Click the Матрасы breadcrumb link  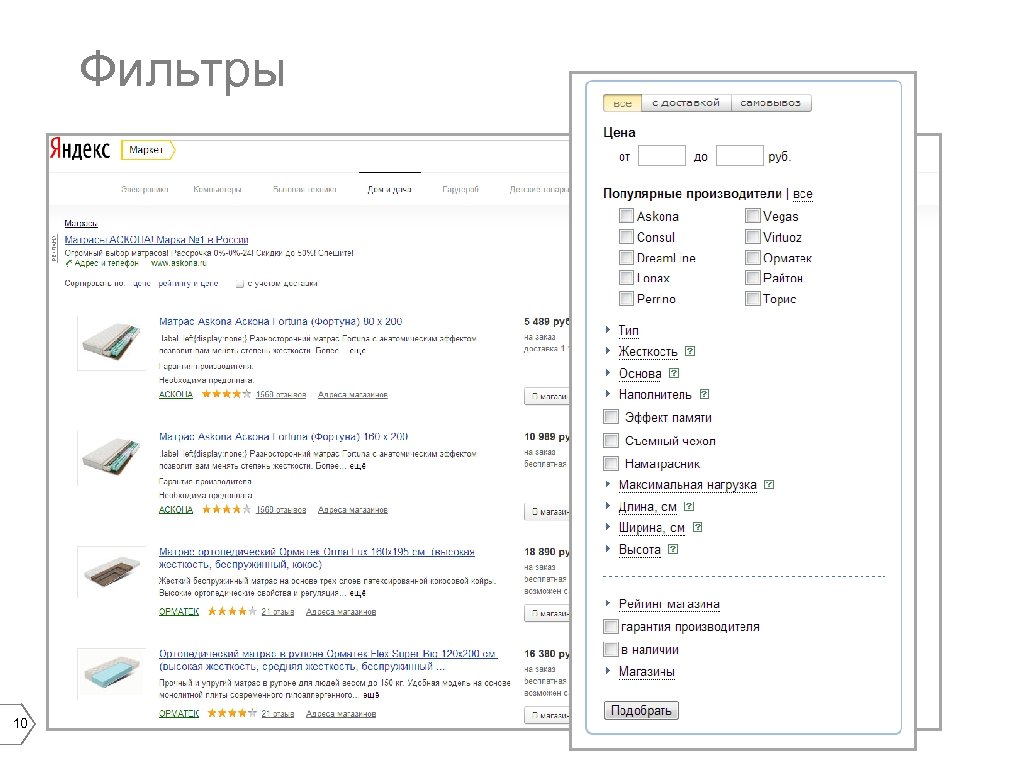click(x=81, y=223)
